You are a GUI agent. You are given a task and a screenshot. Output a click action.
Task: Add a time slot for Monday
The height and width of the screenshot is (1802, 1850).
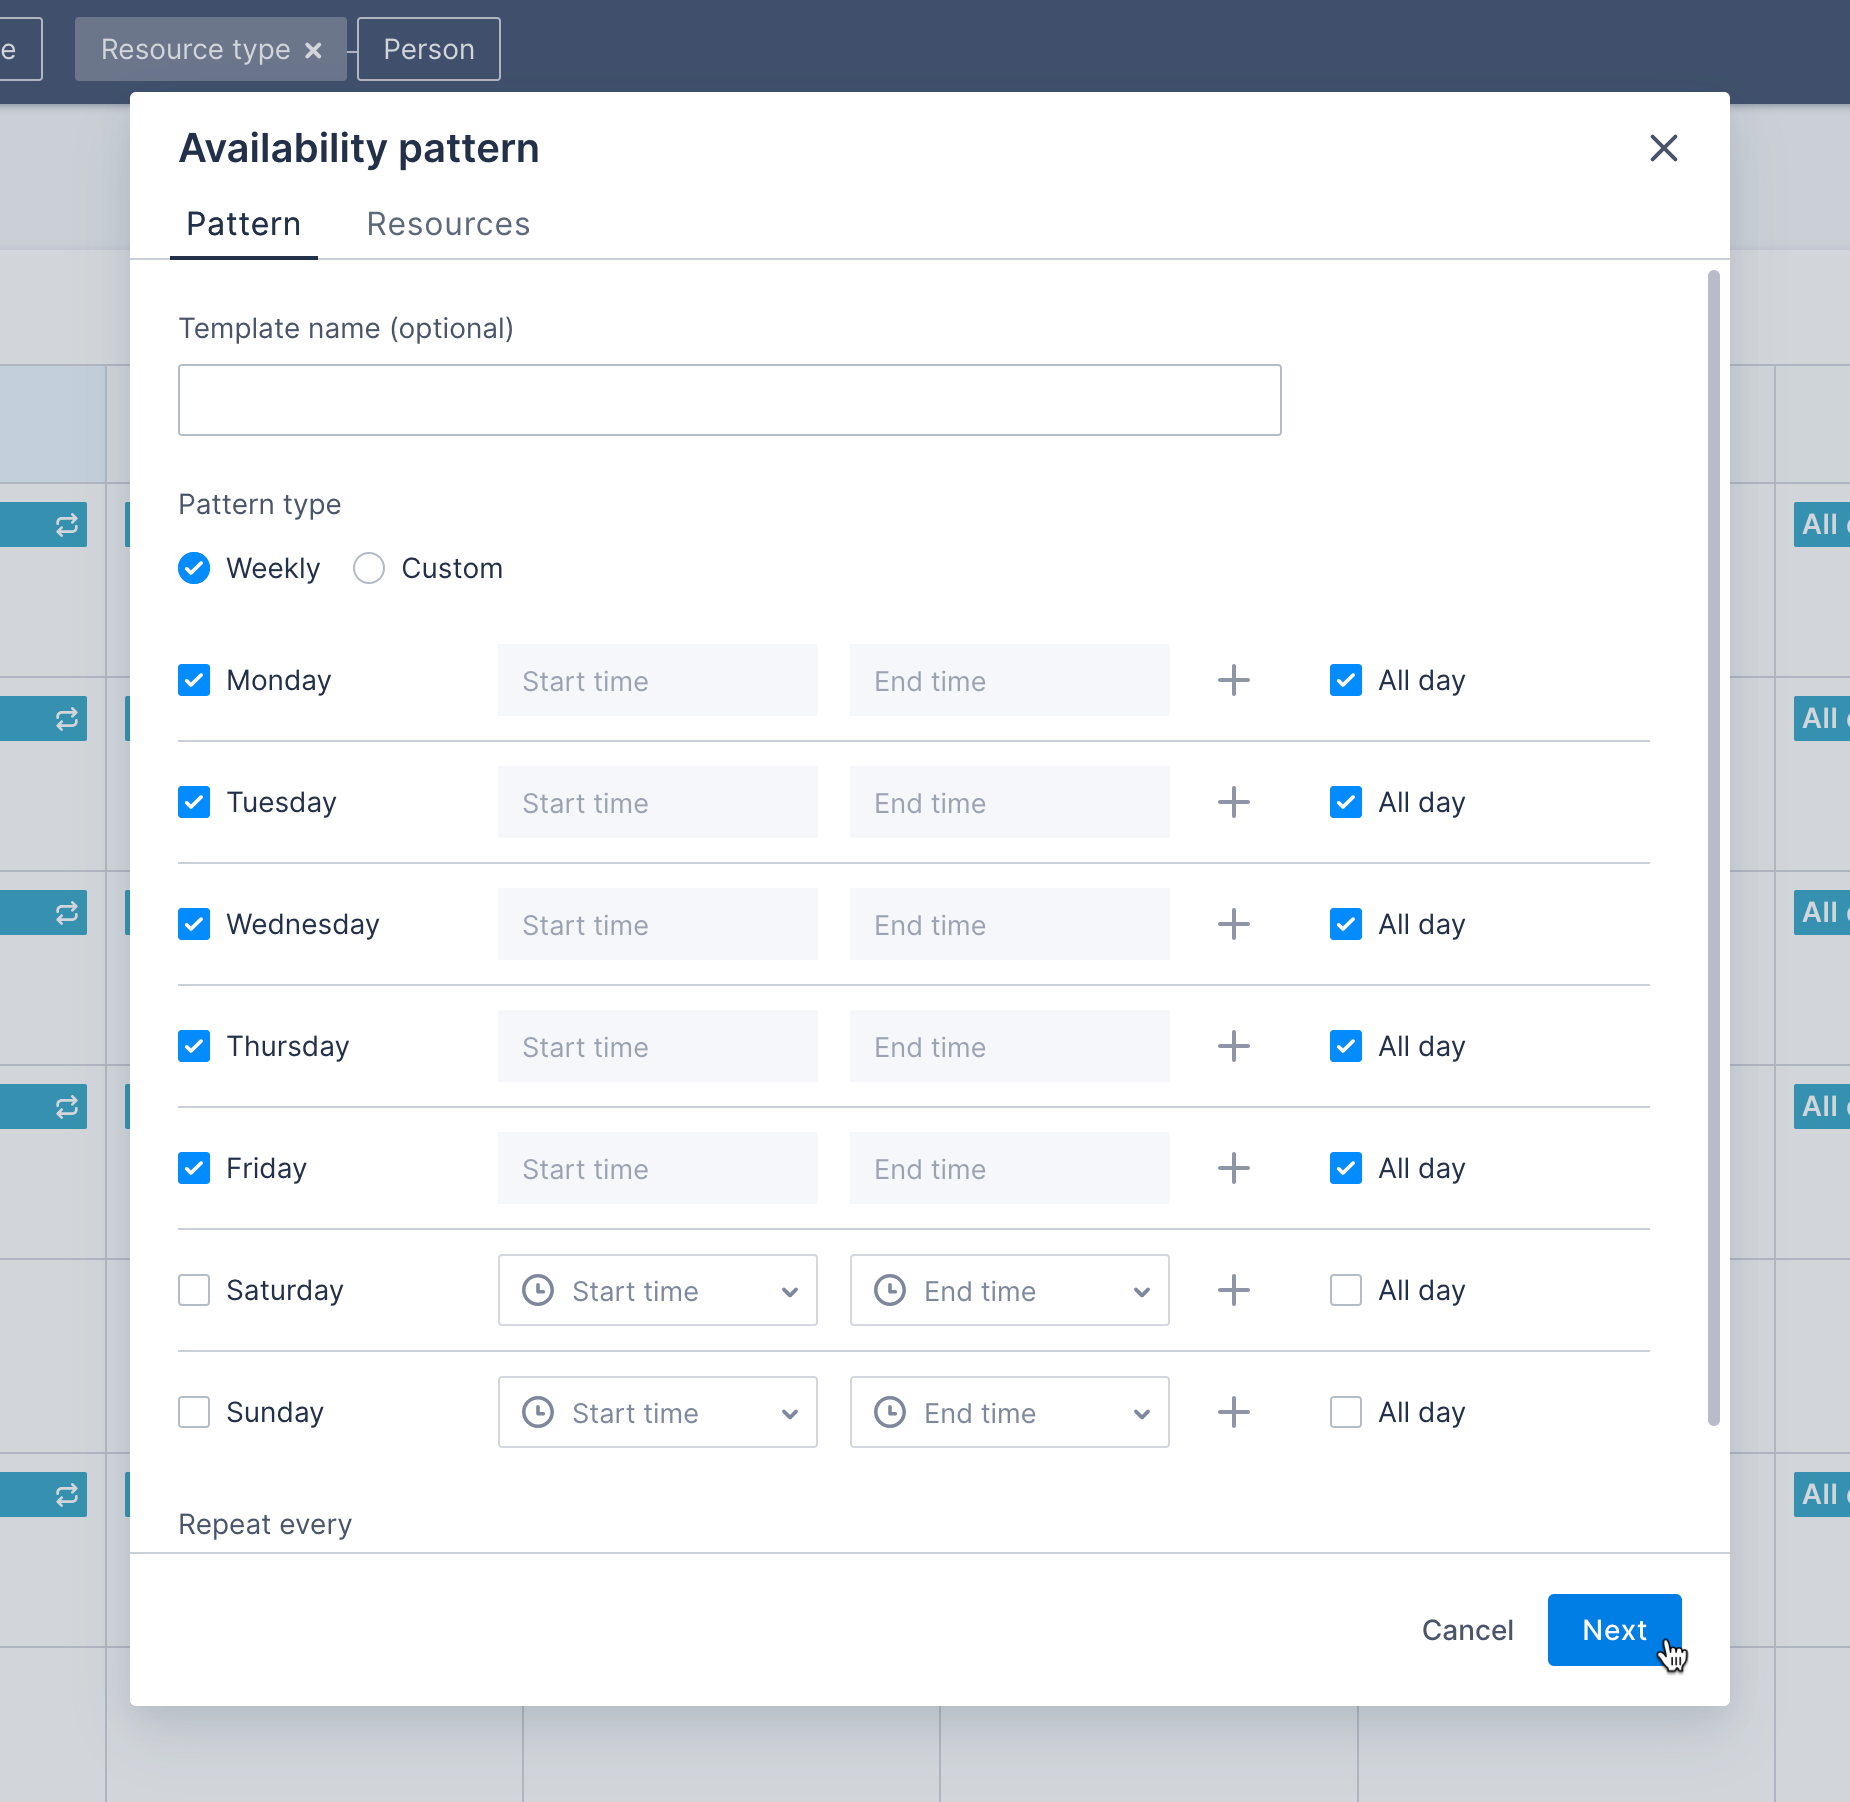(x=1233, y=680)
